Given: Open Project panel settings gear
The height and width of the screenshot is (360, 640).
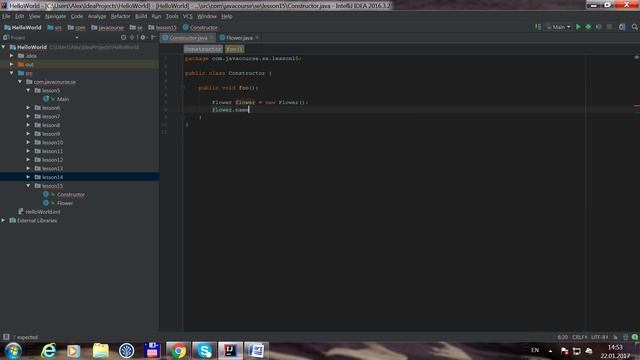Looking at the screenshot, I should (x=143, y=37).
